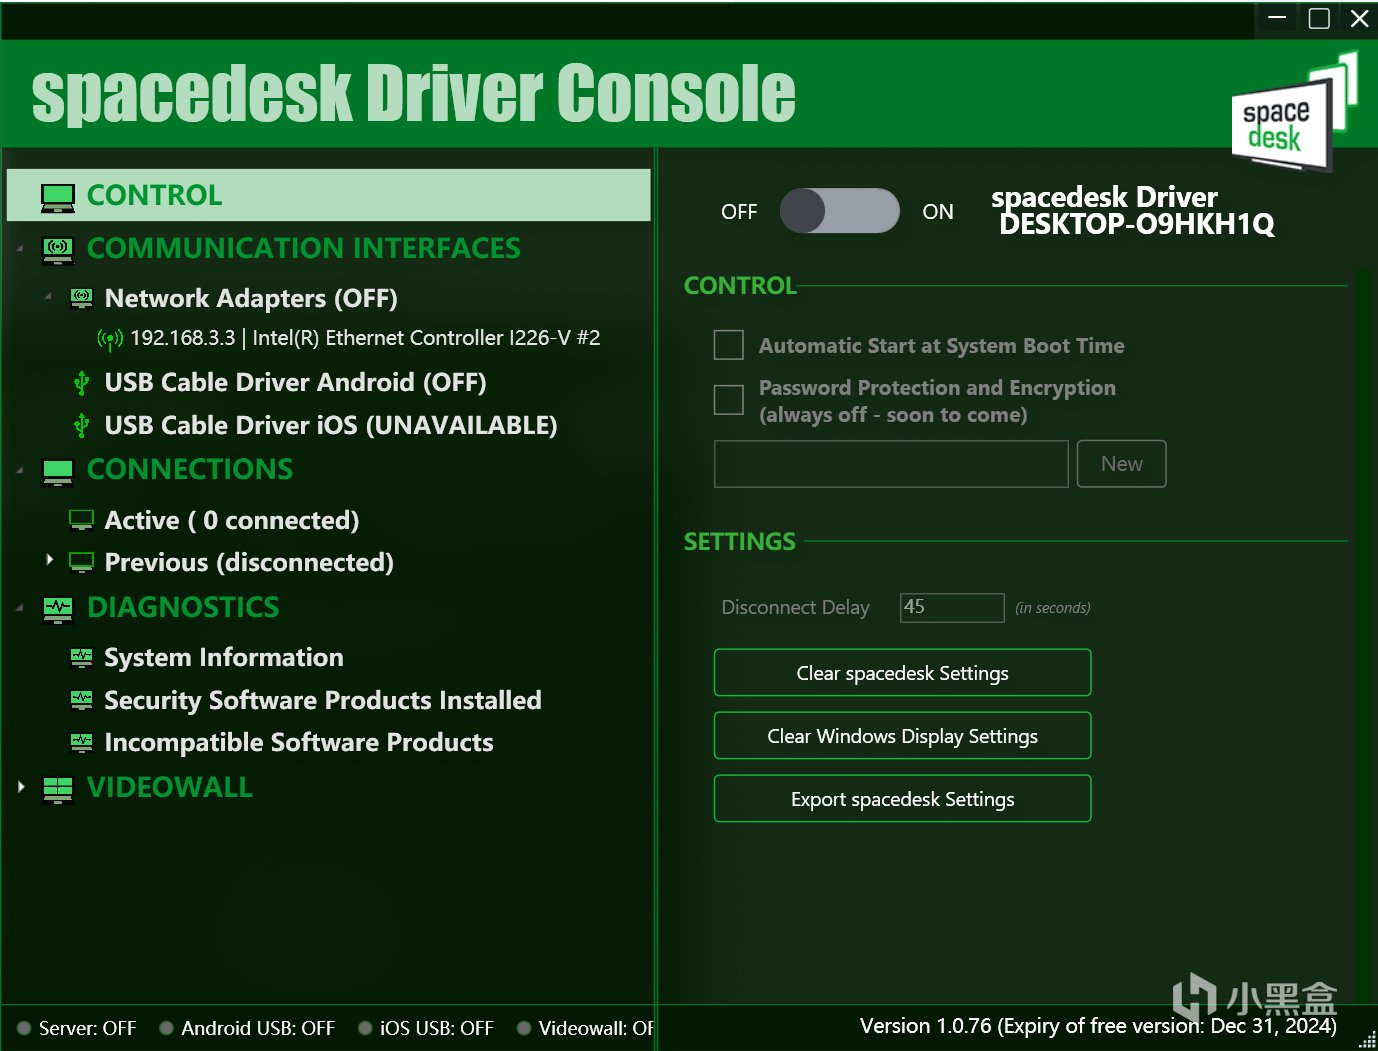This screenshot has height=1051, width=1378.
Task: Click the Android USB status indicator dot
Action: click(167, 1028)
